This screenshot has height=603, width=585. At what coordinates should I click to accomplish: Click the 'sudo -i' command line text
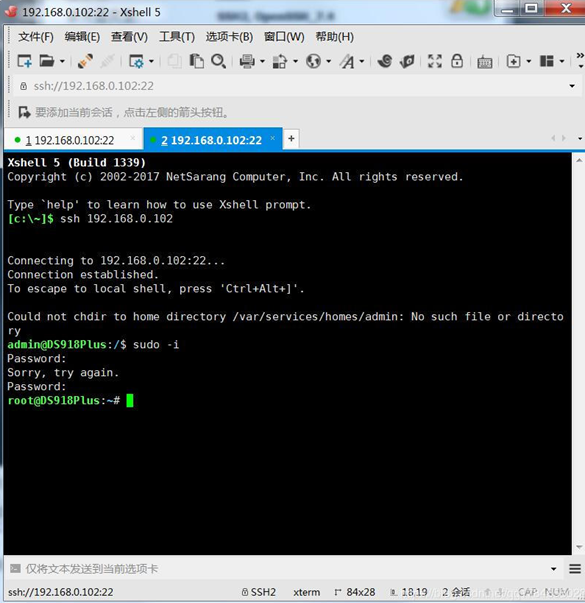[x=156, y=344]
